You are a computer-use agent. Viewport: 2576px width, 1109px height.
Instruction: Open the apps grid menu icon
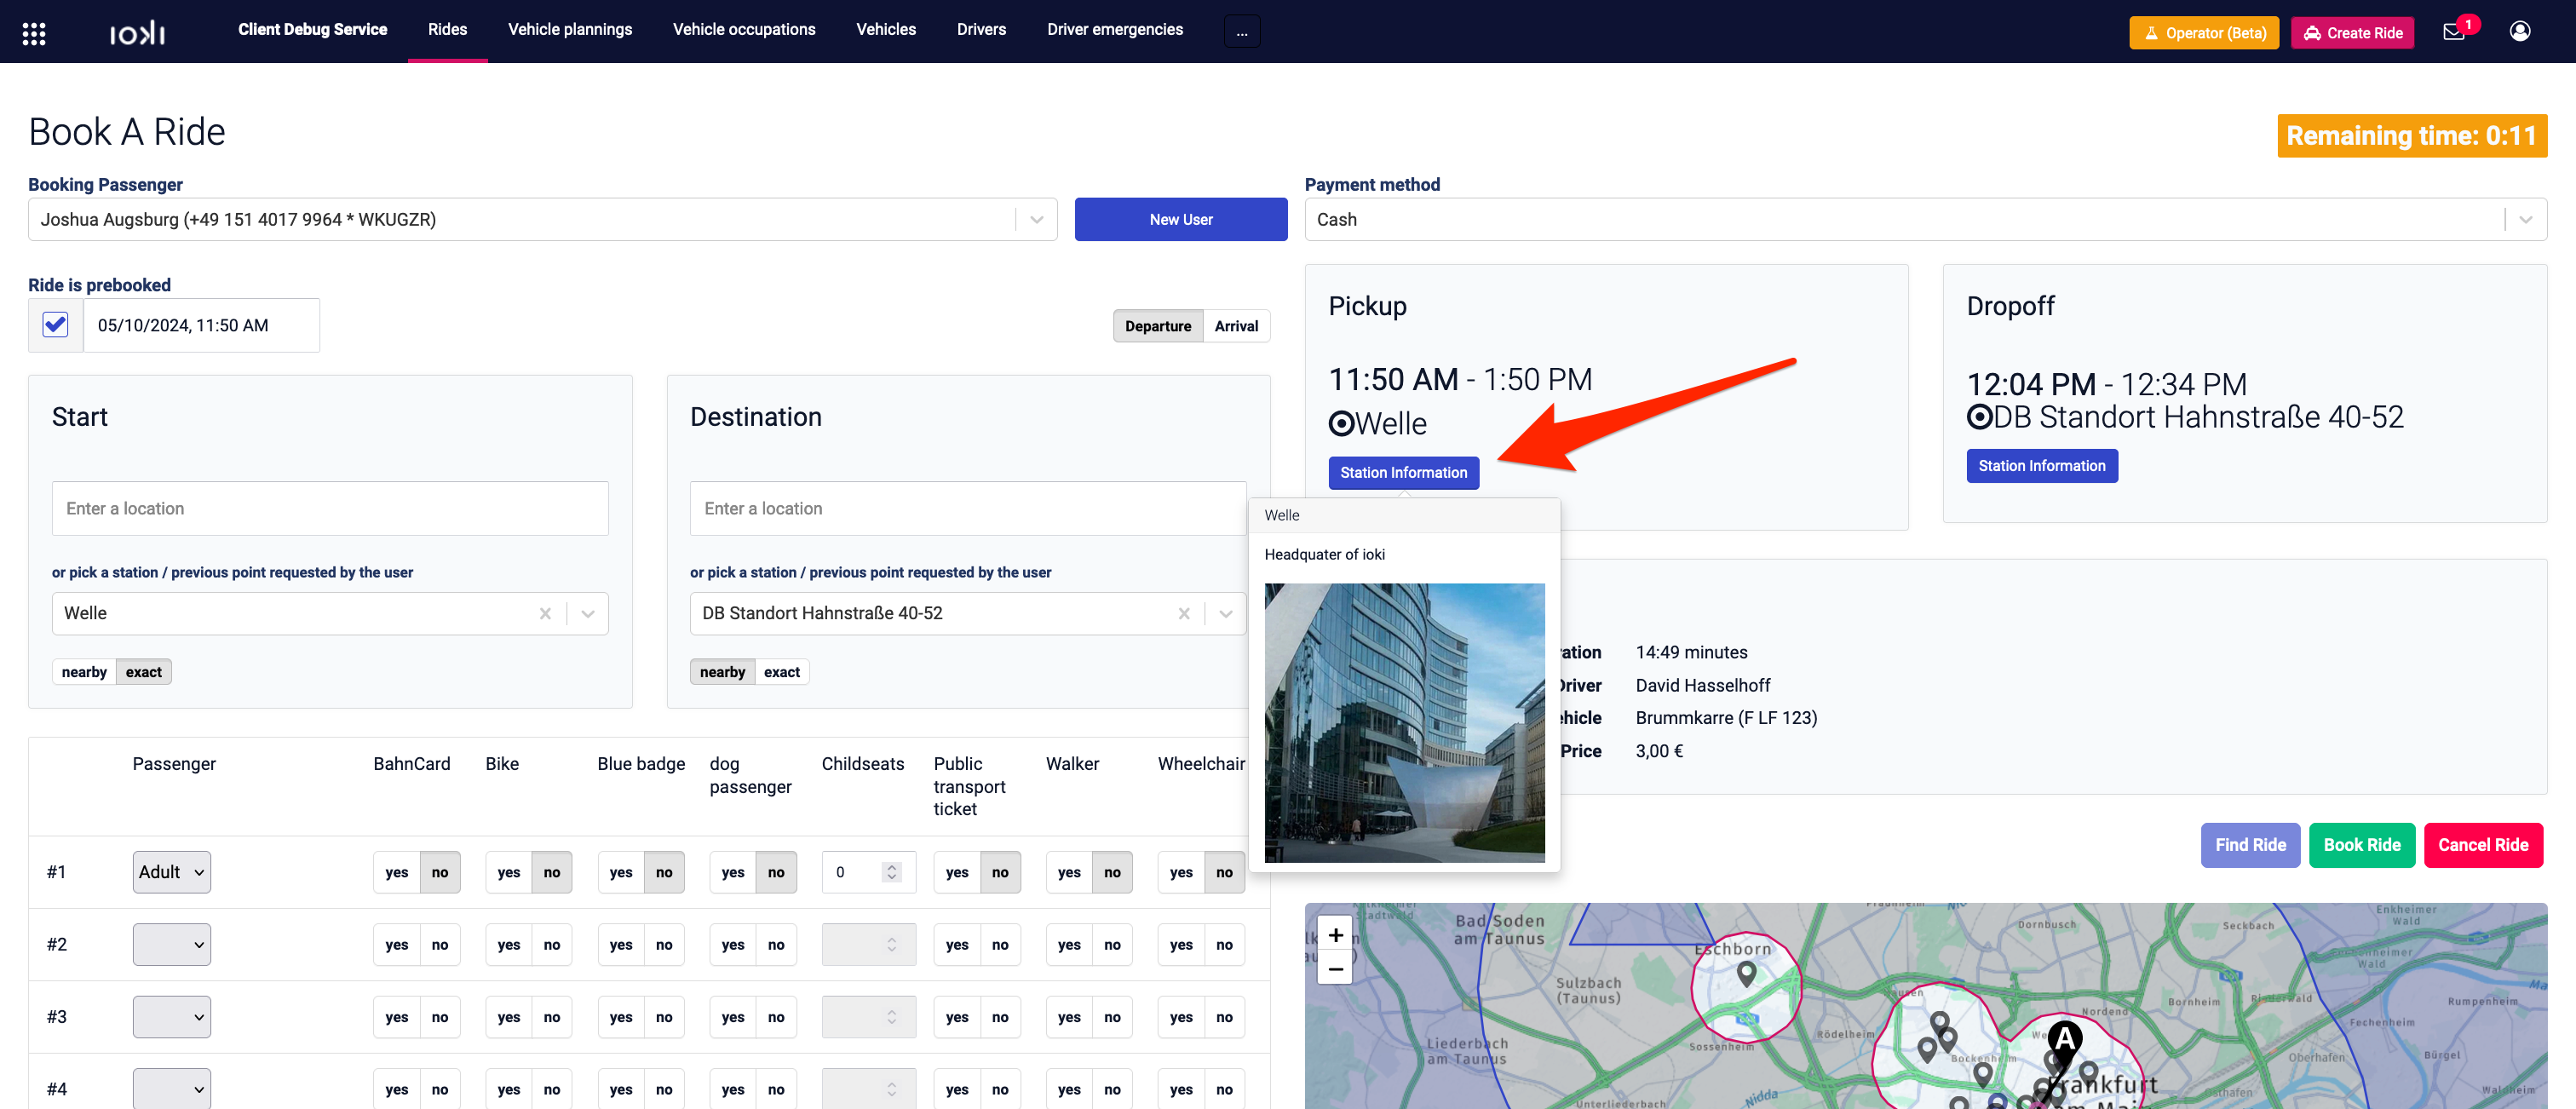coord(34,33)
